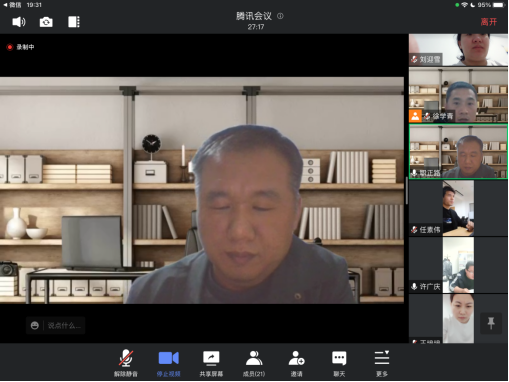
Task: Click the Wi-Fi status icon
Action: click(x=464, y=5)
